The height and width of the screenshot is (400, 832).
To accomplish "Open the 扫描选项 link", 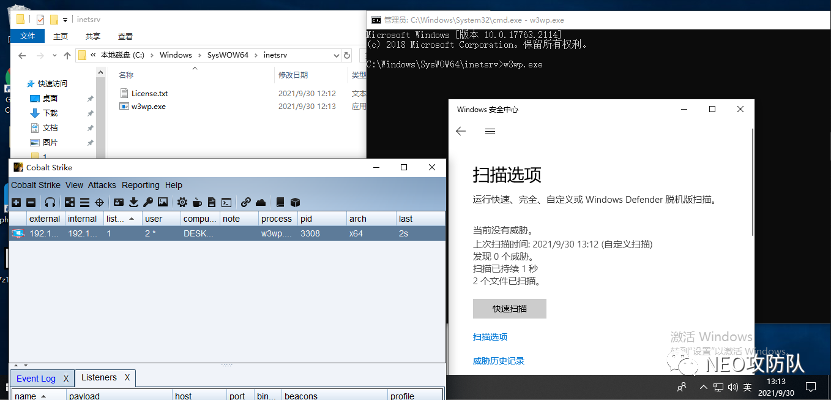I will 490,337.
